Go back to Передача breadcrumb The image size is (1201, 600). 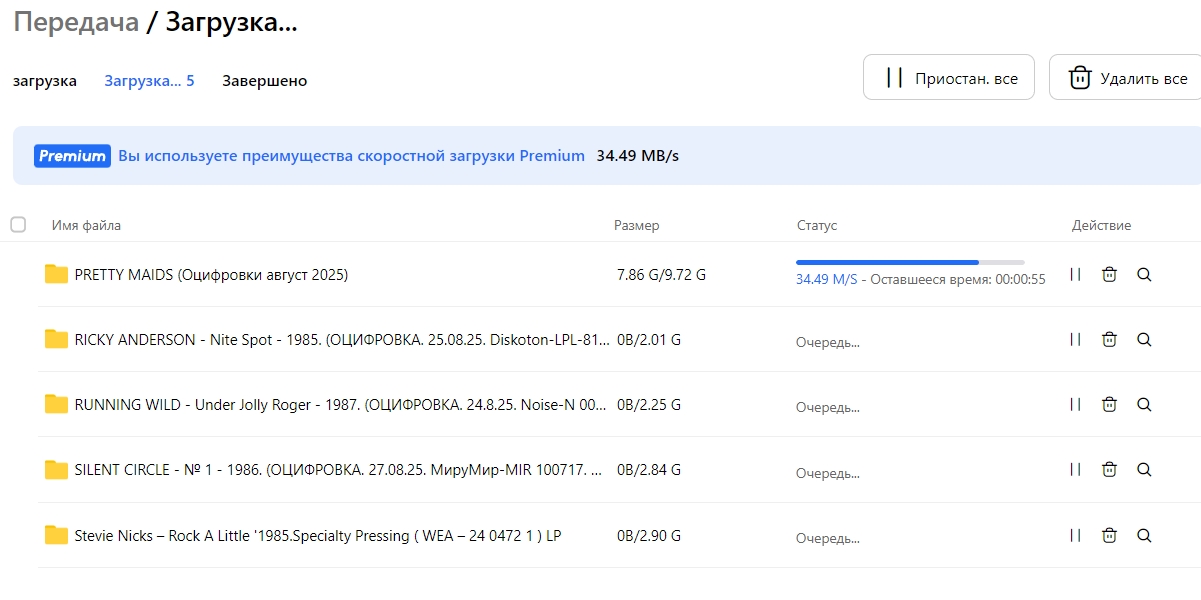tap(76, 22)
